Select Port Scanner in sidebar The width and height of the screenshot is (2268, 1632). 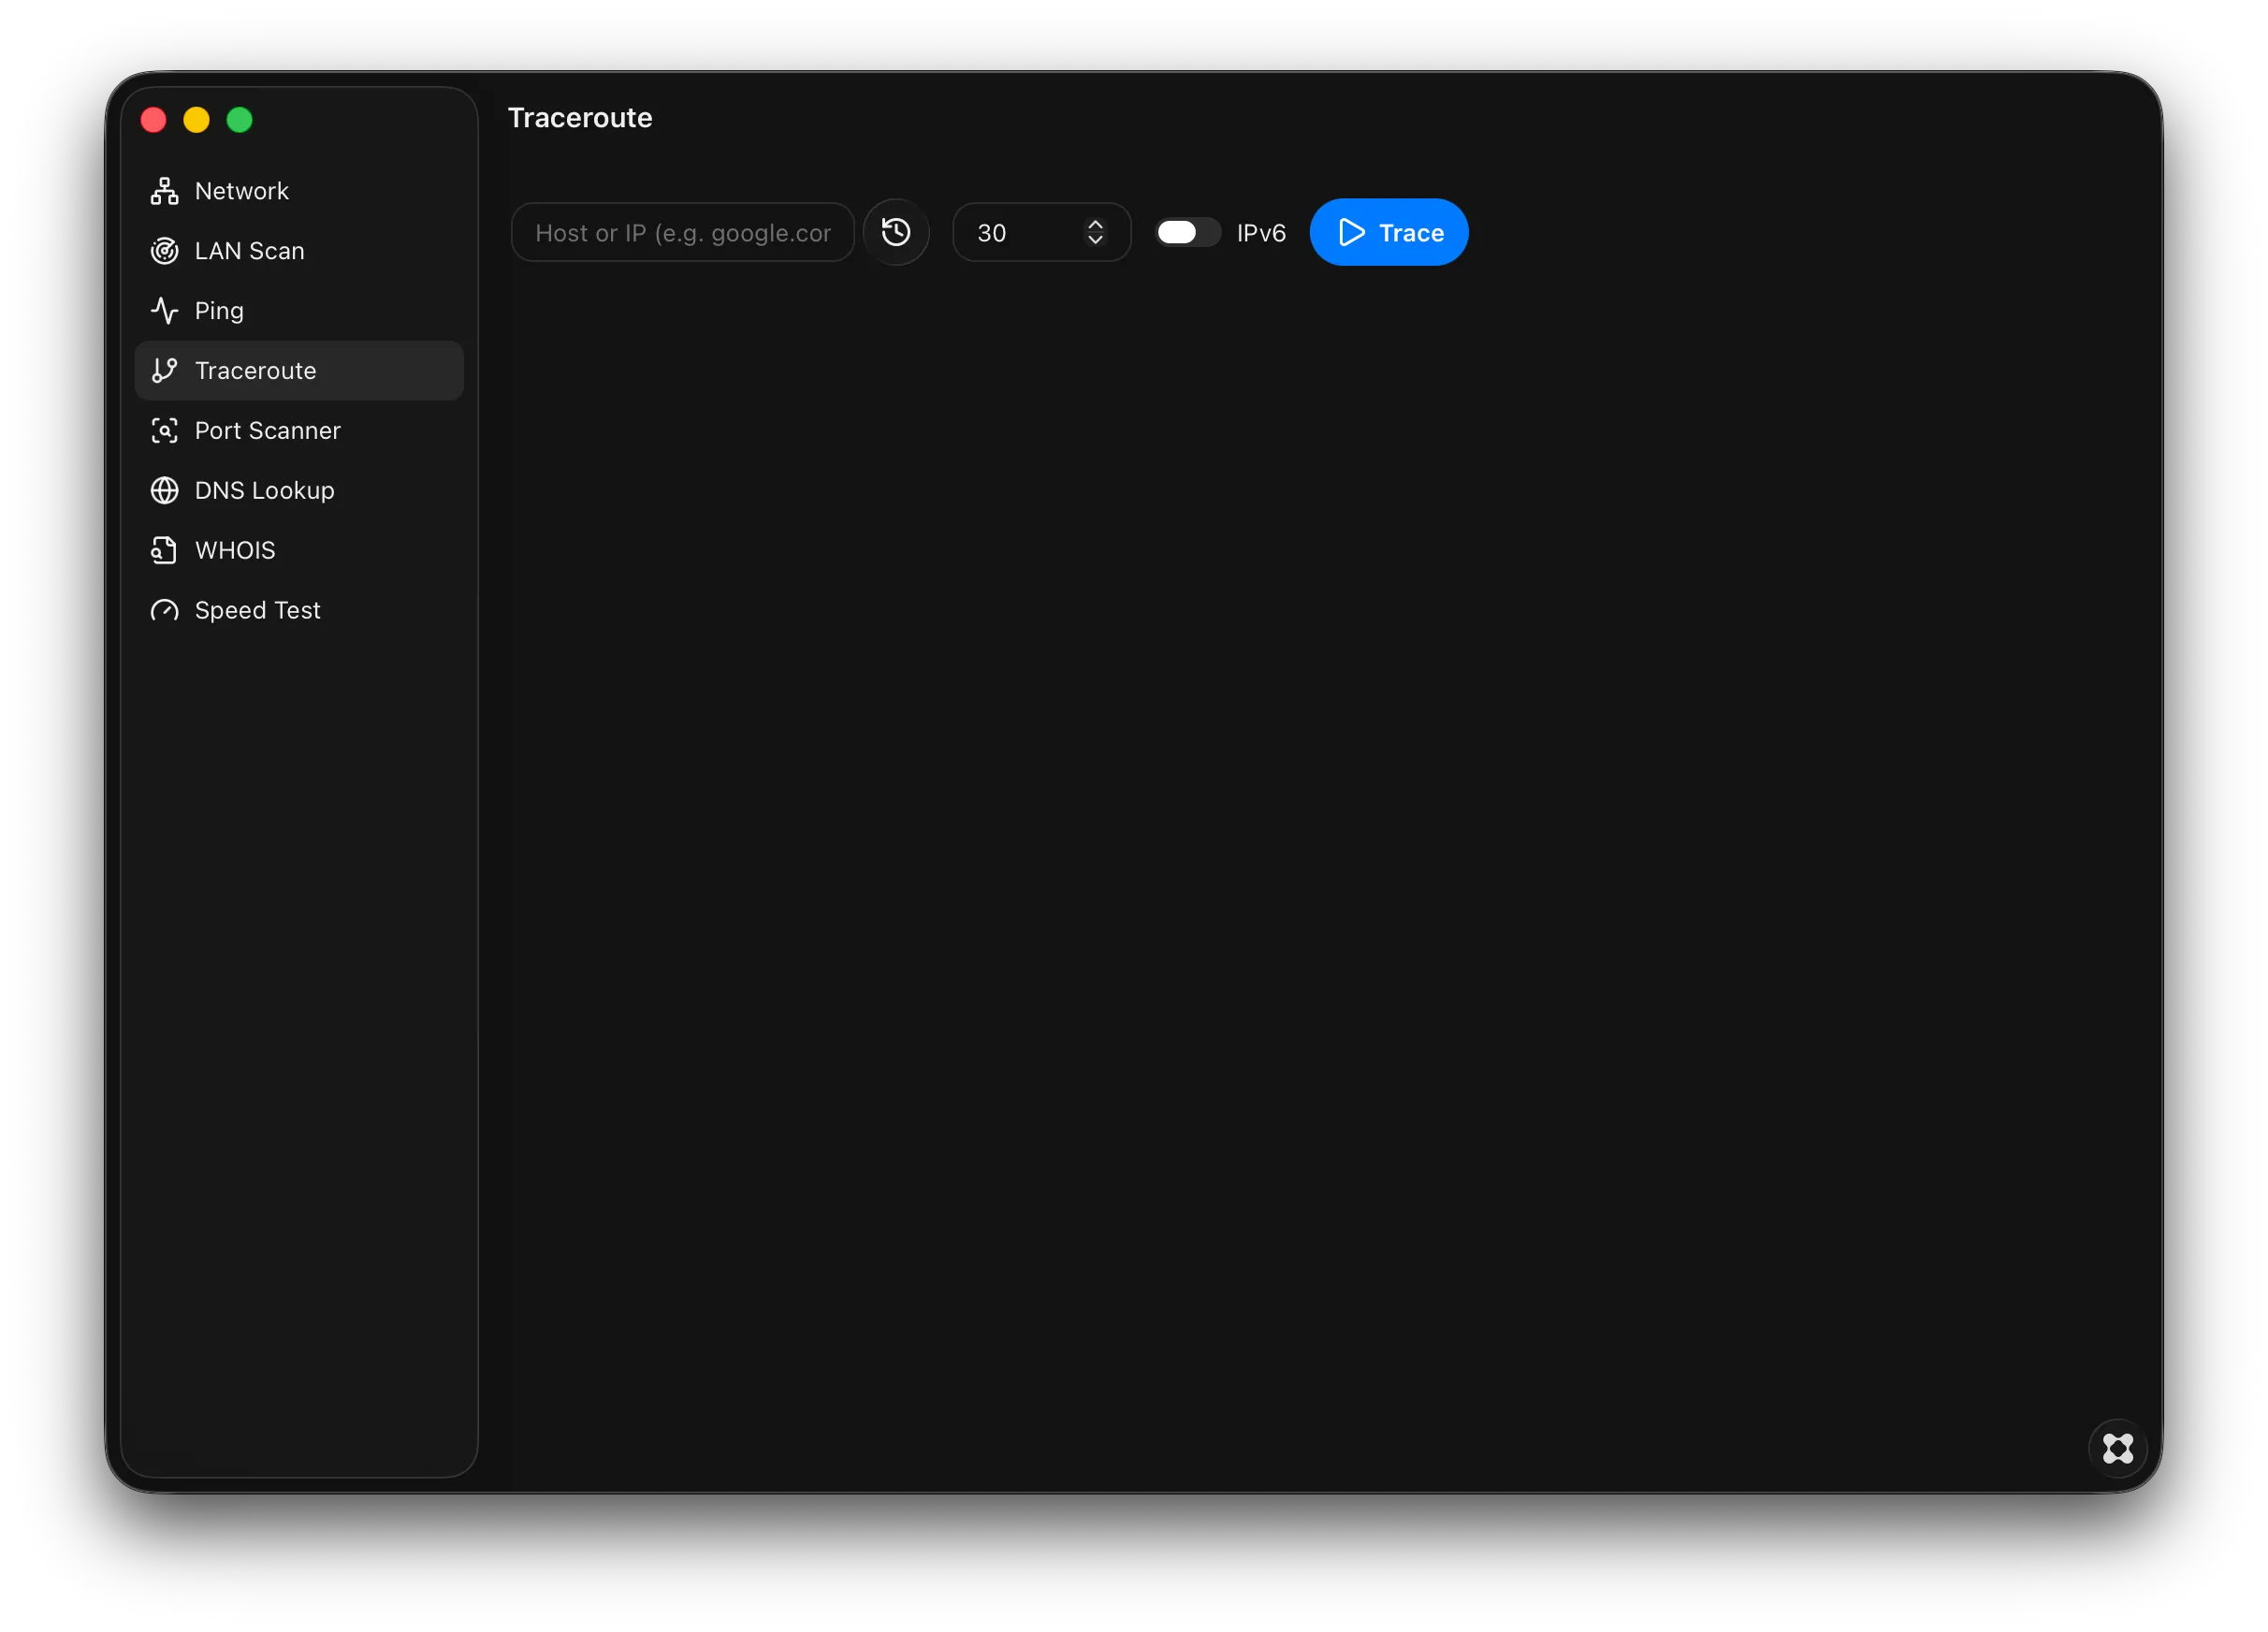[299, 431]
